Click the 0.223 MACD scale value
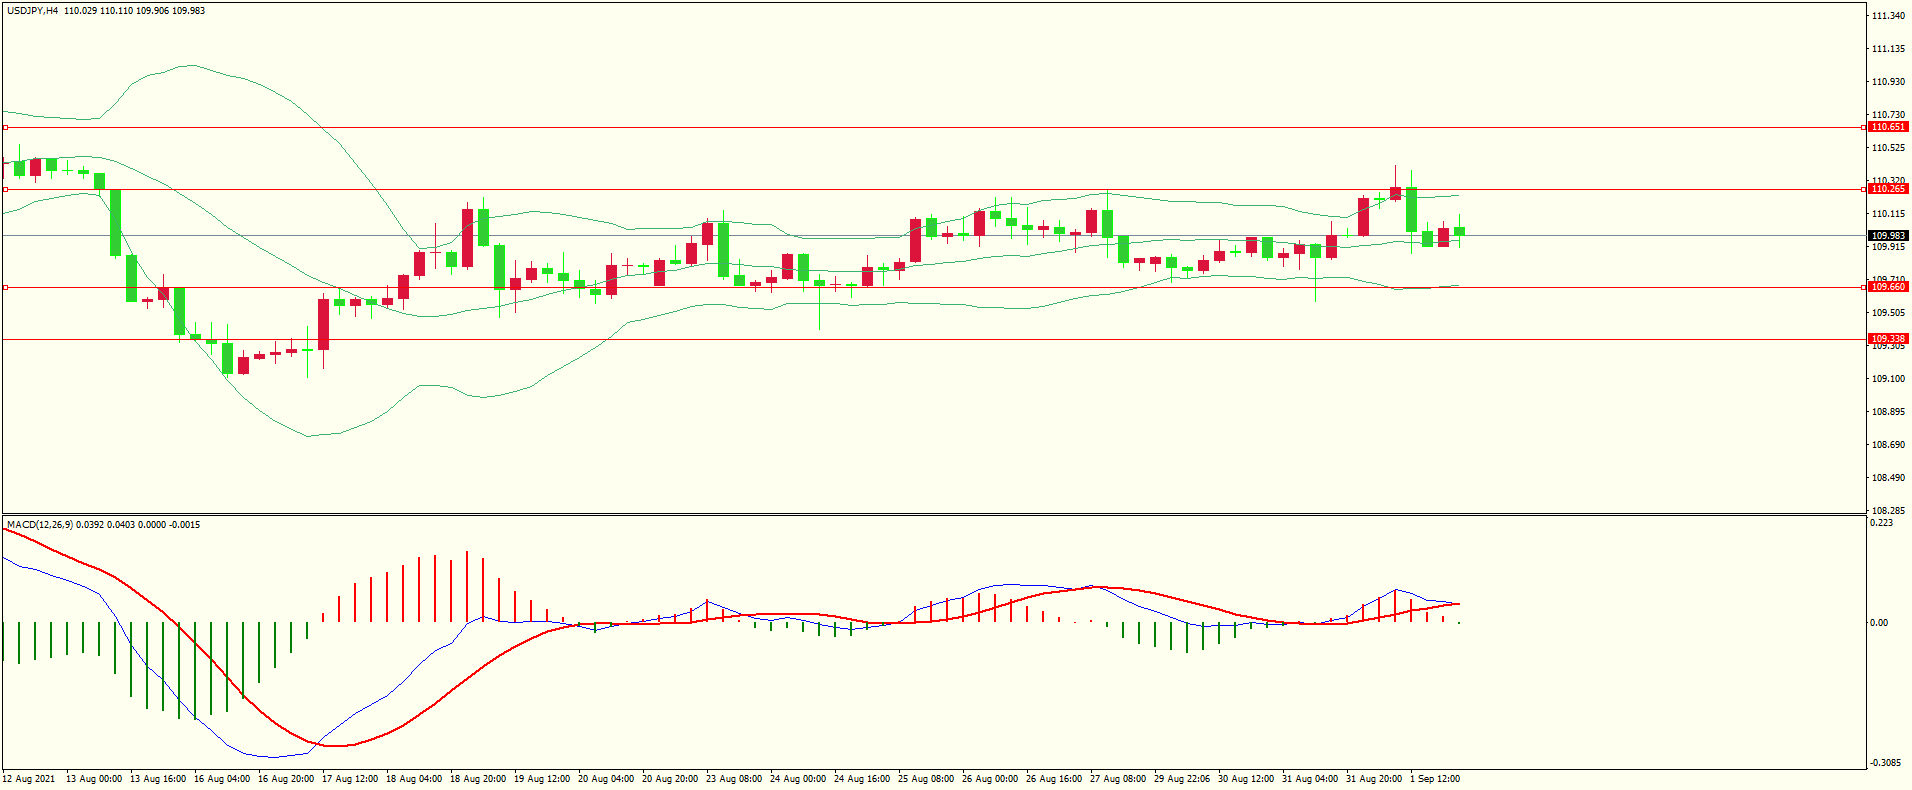 pos(1881,523)
